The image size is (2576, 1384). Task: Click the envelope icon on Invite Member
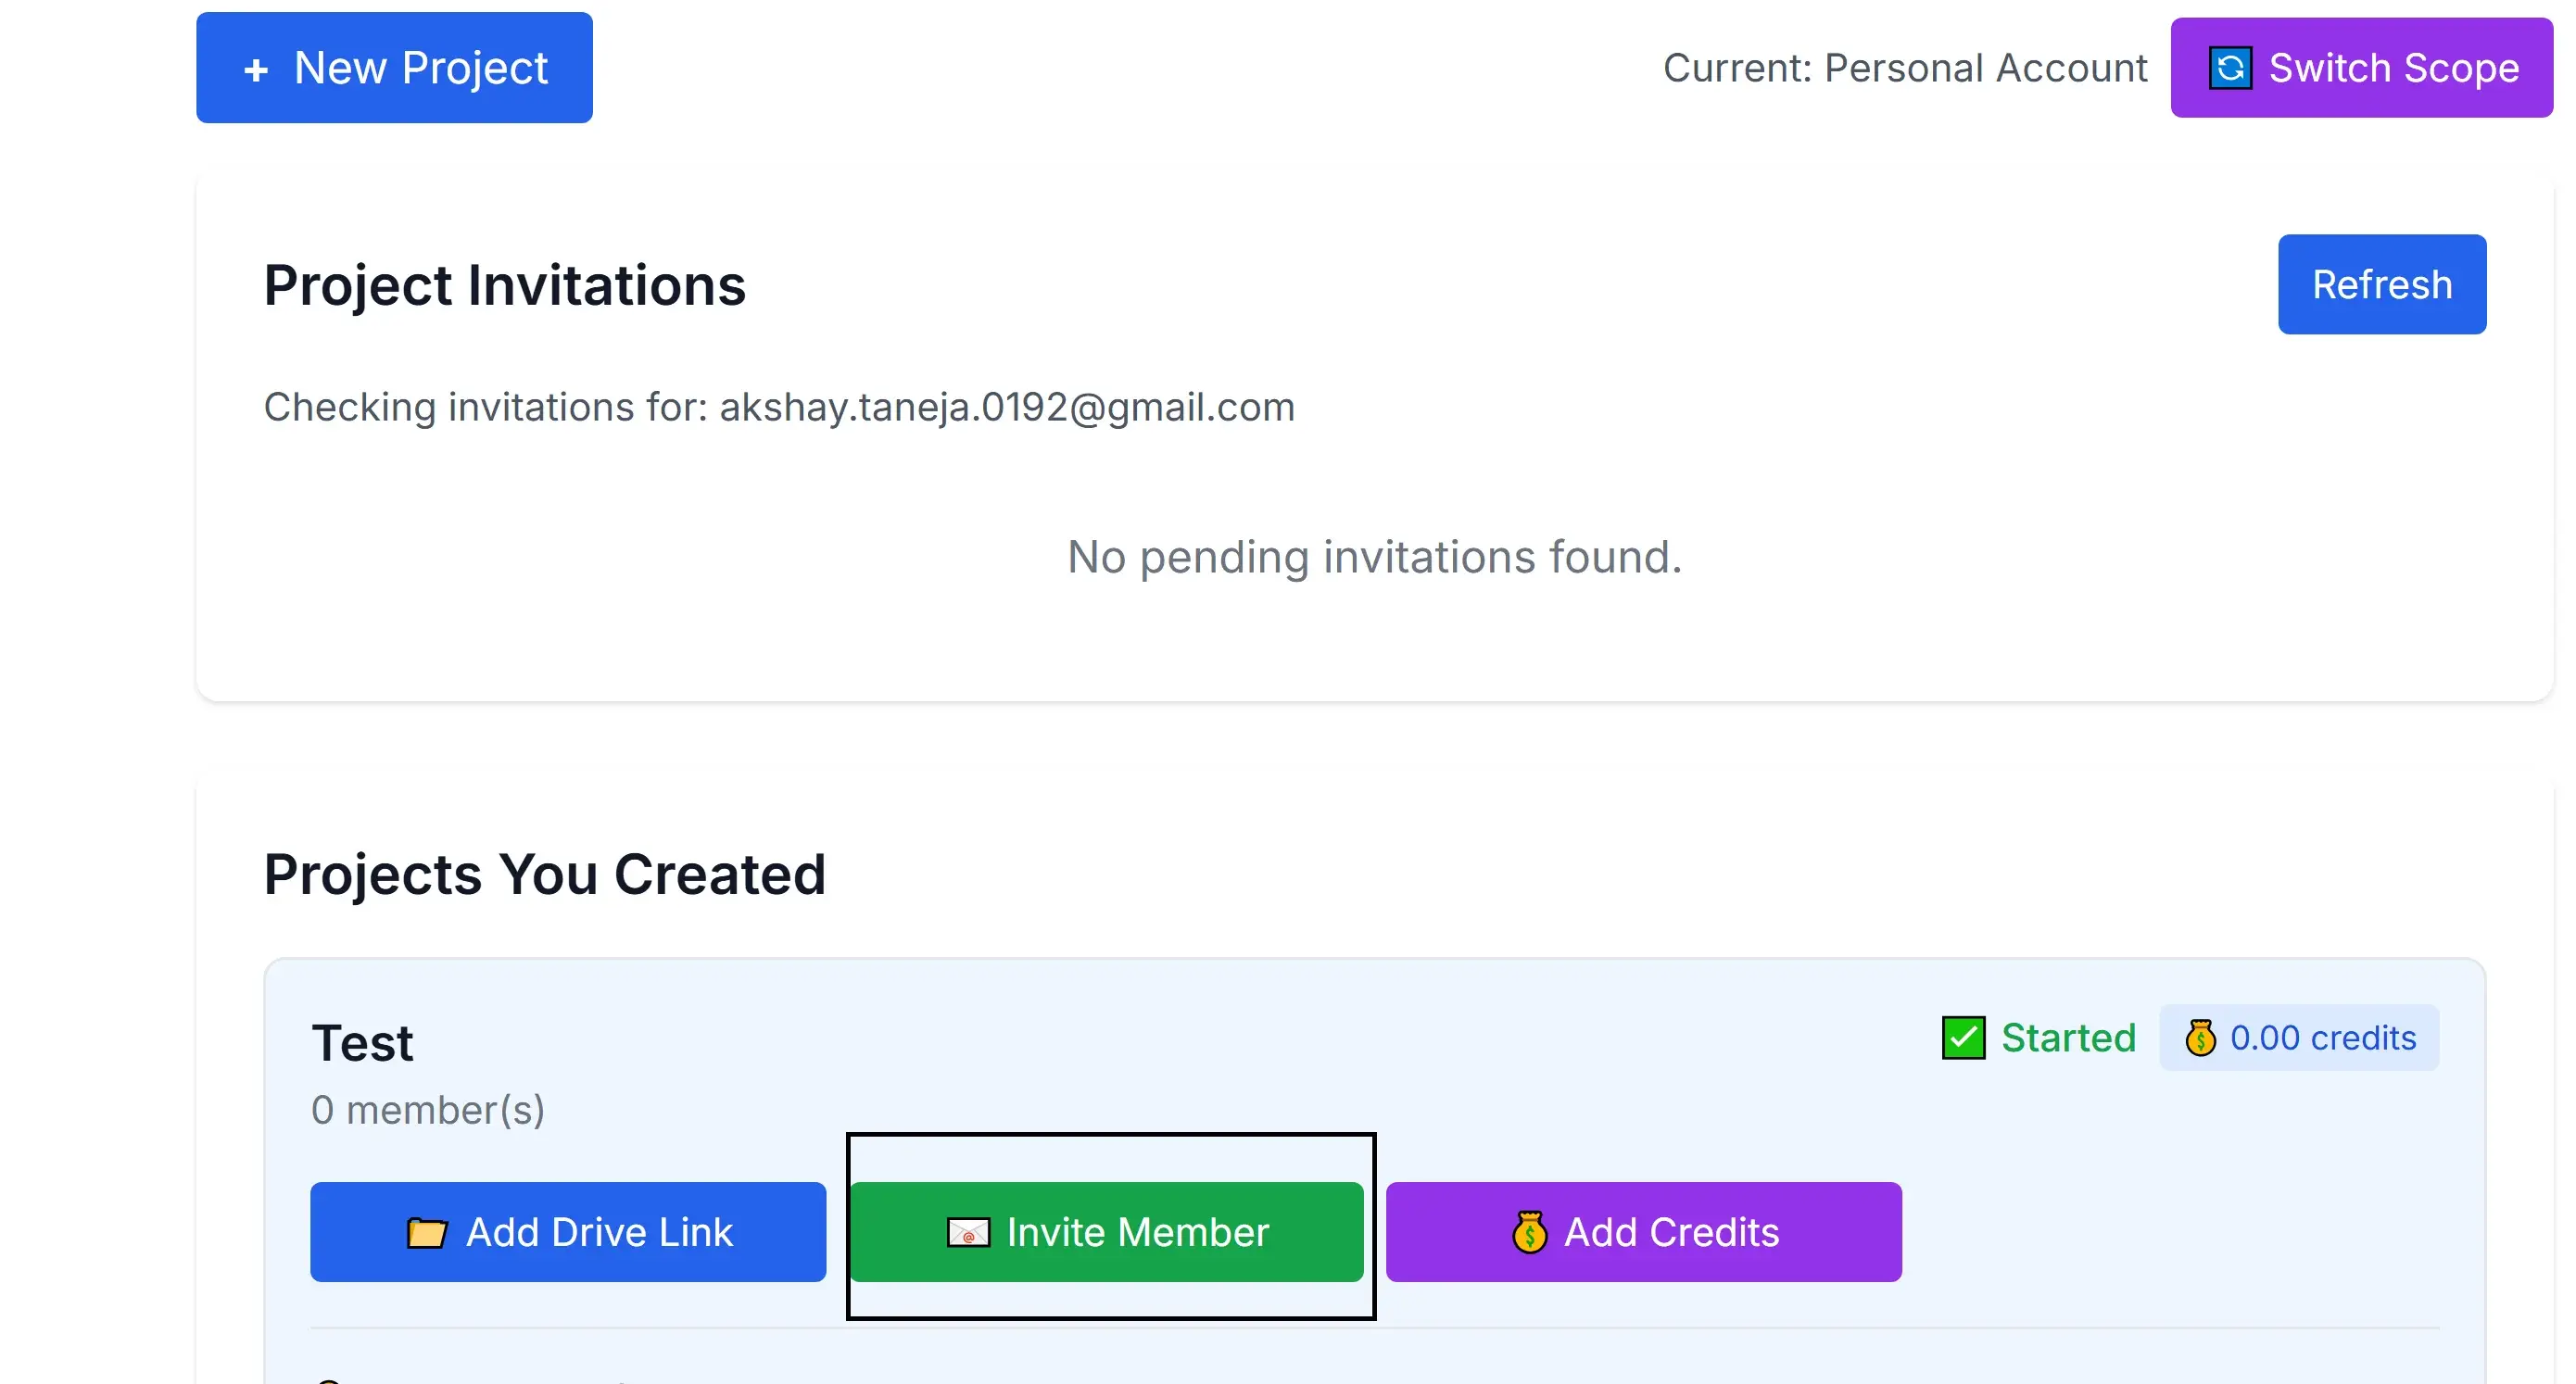[x=968, y=1232]
